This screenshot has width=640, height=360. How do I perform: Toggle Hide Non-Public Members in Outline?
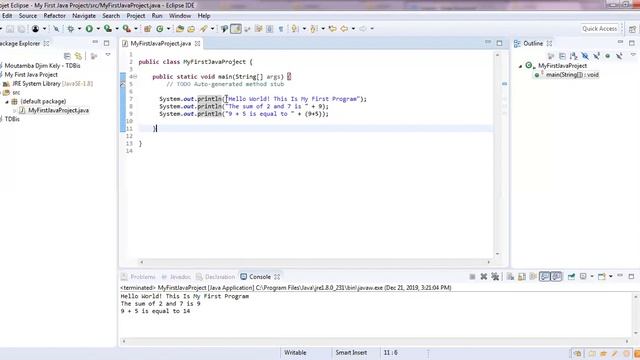(608, 56)
